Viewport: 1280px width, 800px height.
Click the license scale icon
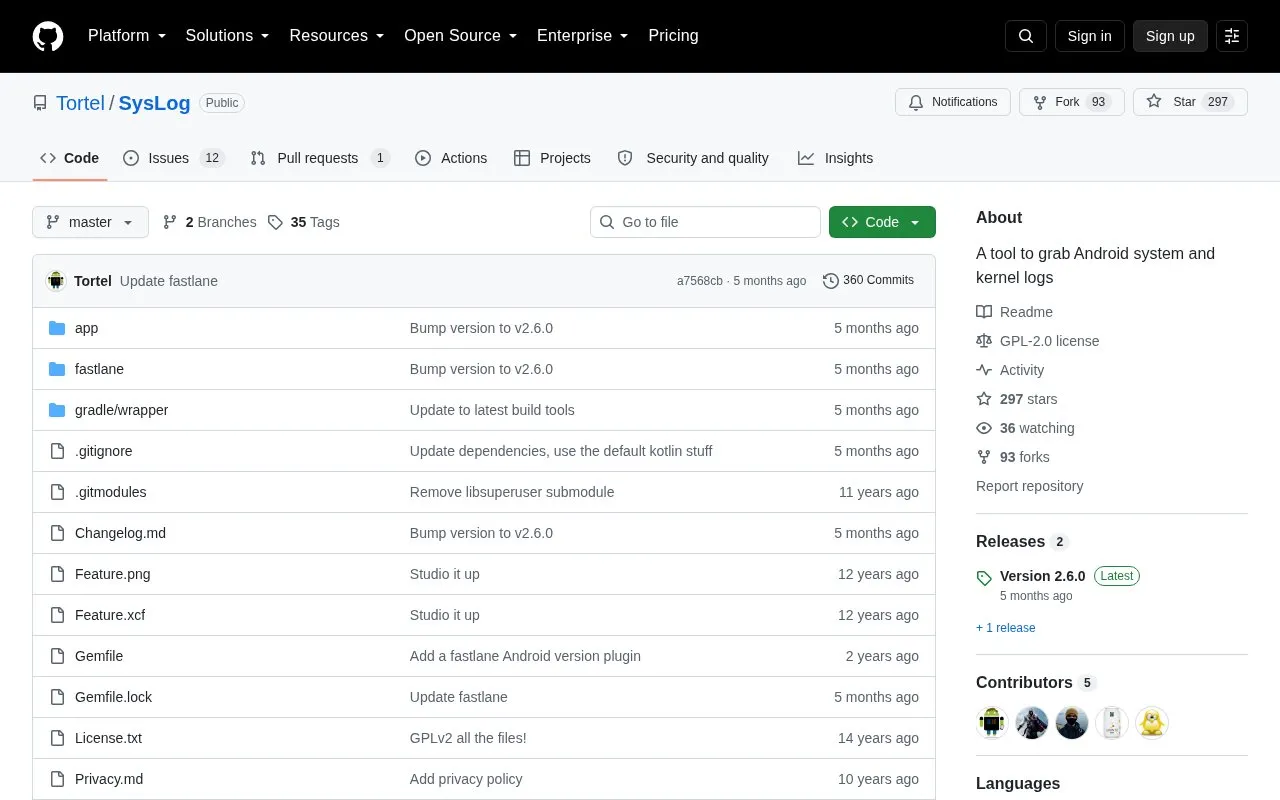(984, 341)
